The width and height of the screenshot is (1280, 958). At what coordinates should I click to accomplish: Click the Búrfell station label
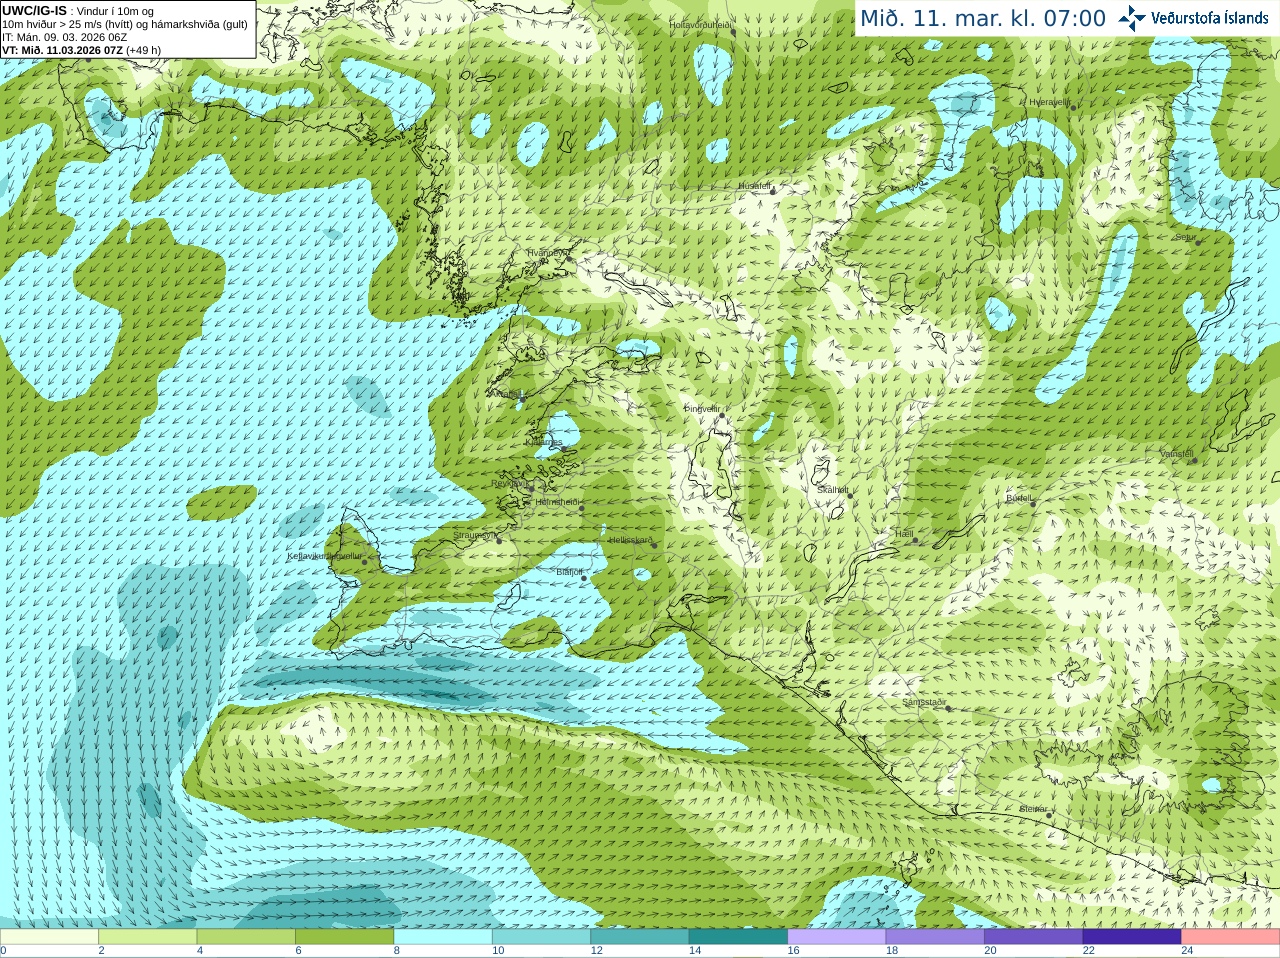[x=1019, y=497]
